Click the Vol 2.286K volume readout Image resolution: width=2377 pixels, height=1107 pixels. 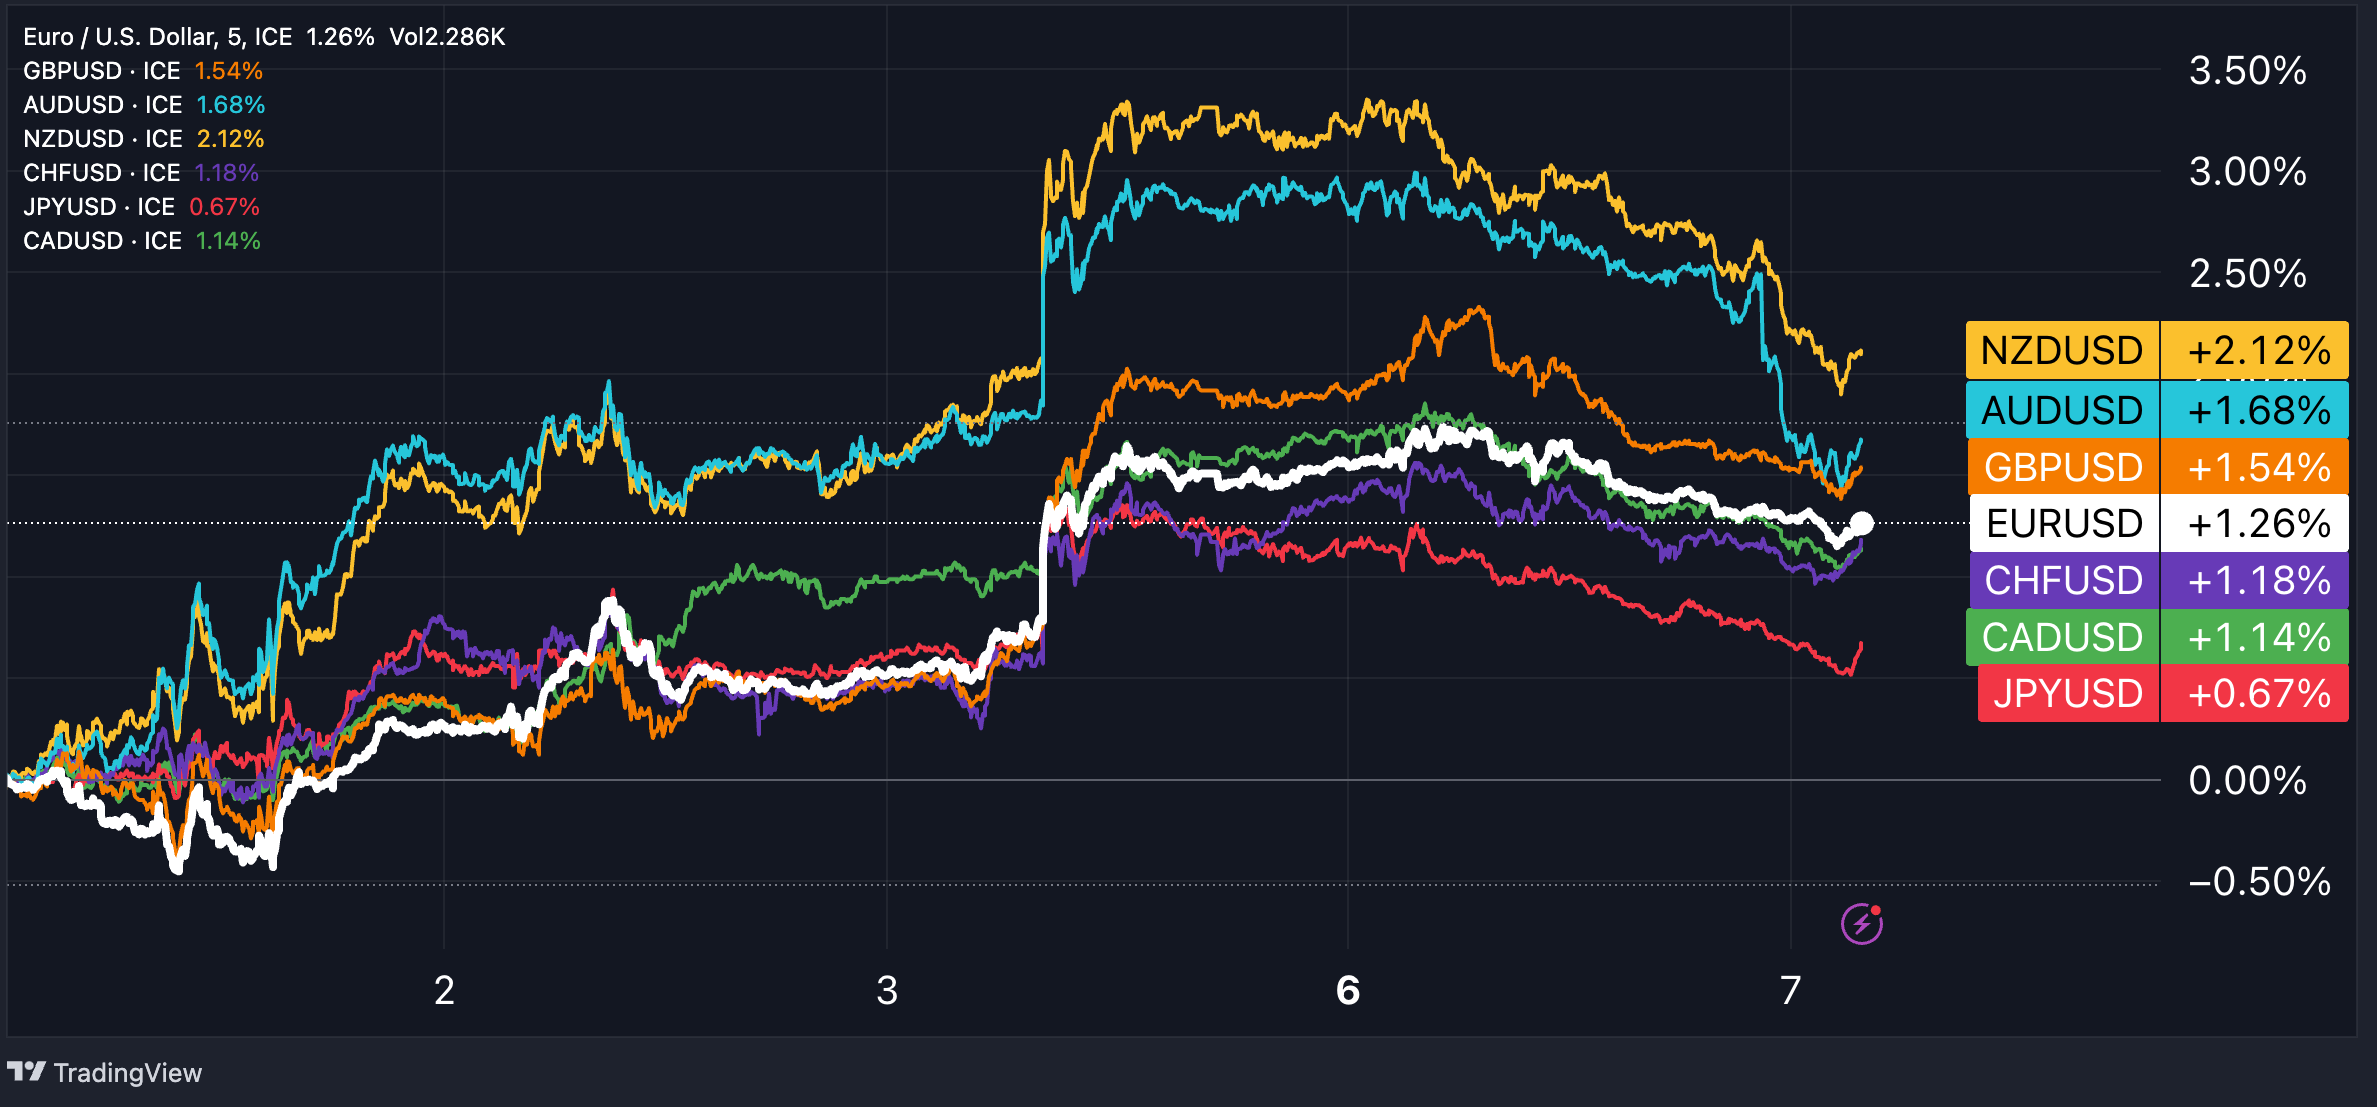[x=446, y=35]
